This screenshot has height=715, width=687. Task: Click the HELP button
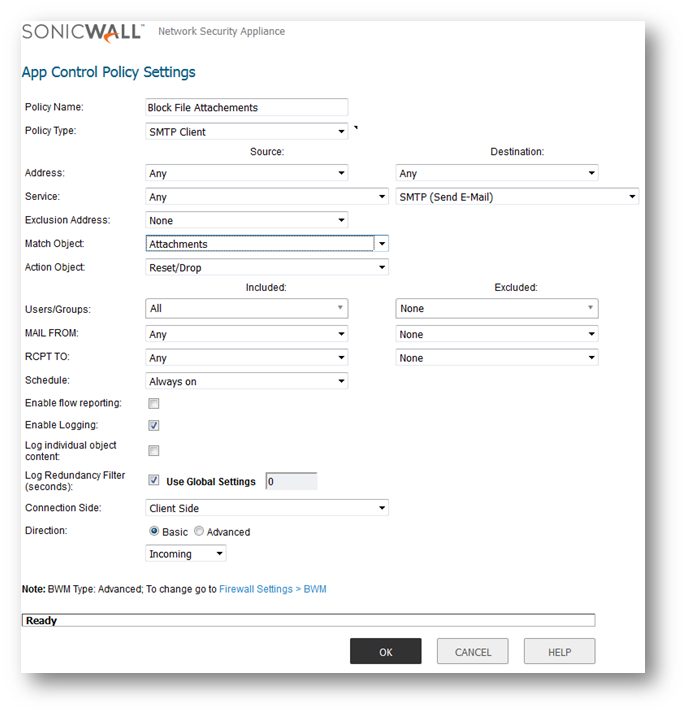(x=559, y=651)
